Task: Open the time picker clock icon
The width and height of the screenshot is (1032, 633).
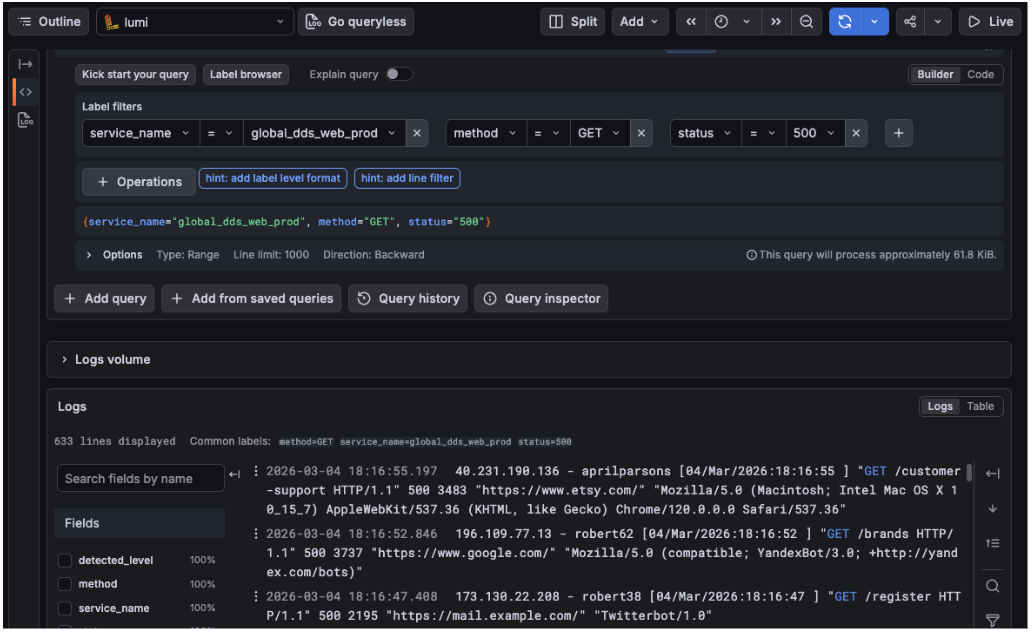Action: pyautogui.click(x=721, y=22)
